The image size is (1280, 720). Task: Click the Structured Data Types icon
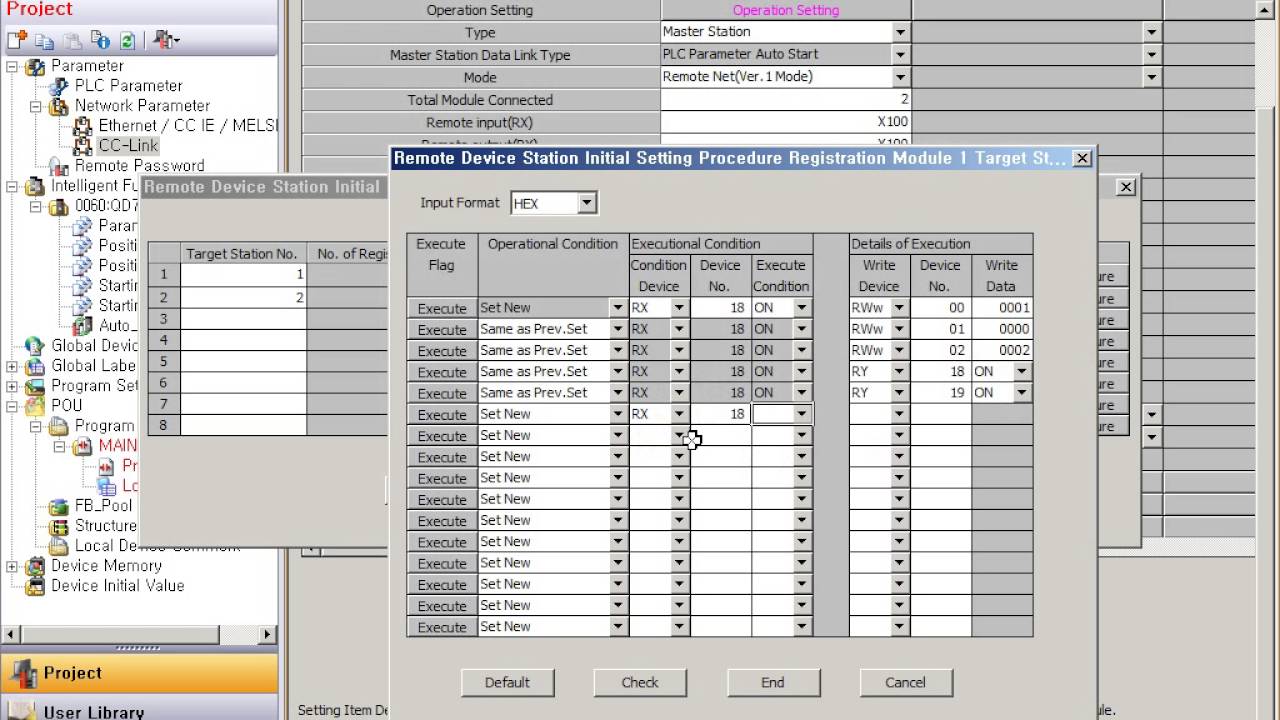[x=60, y=526]
